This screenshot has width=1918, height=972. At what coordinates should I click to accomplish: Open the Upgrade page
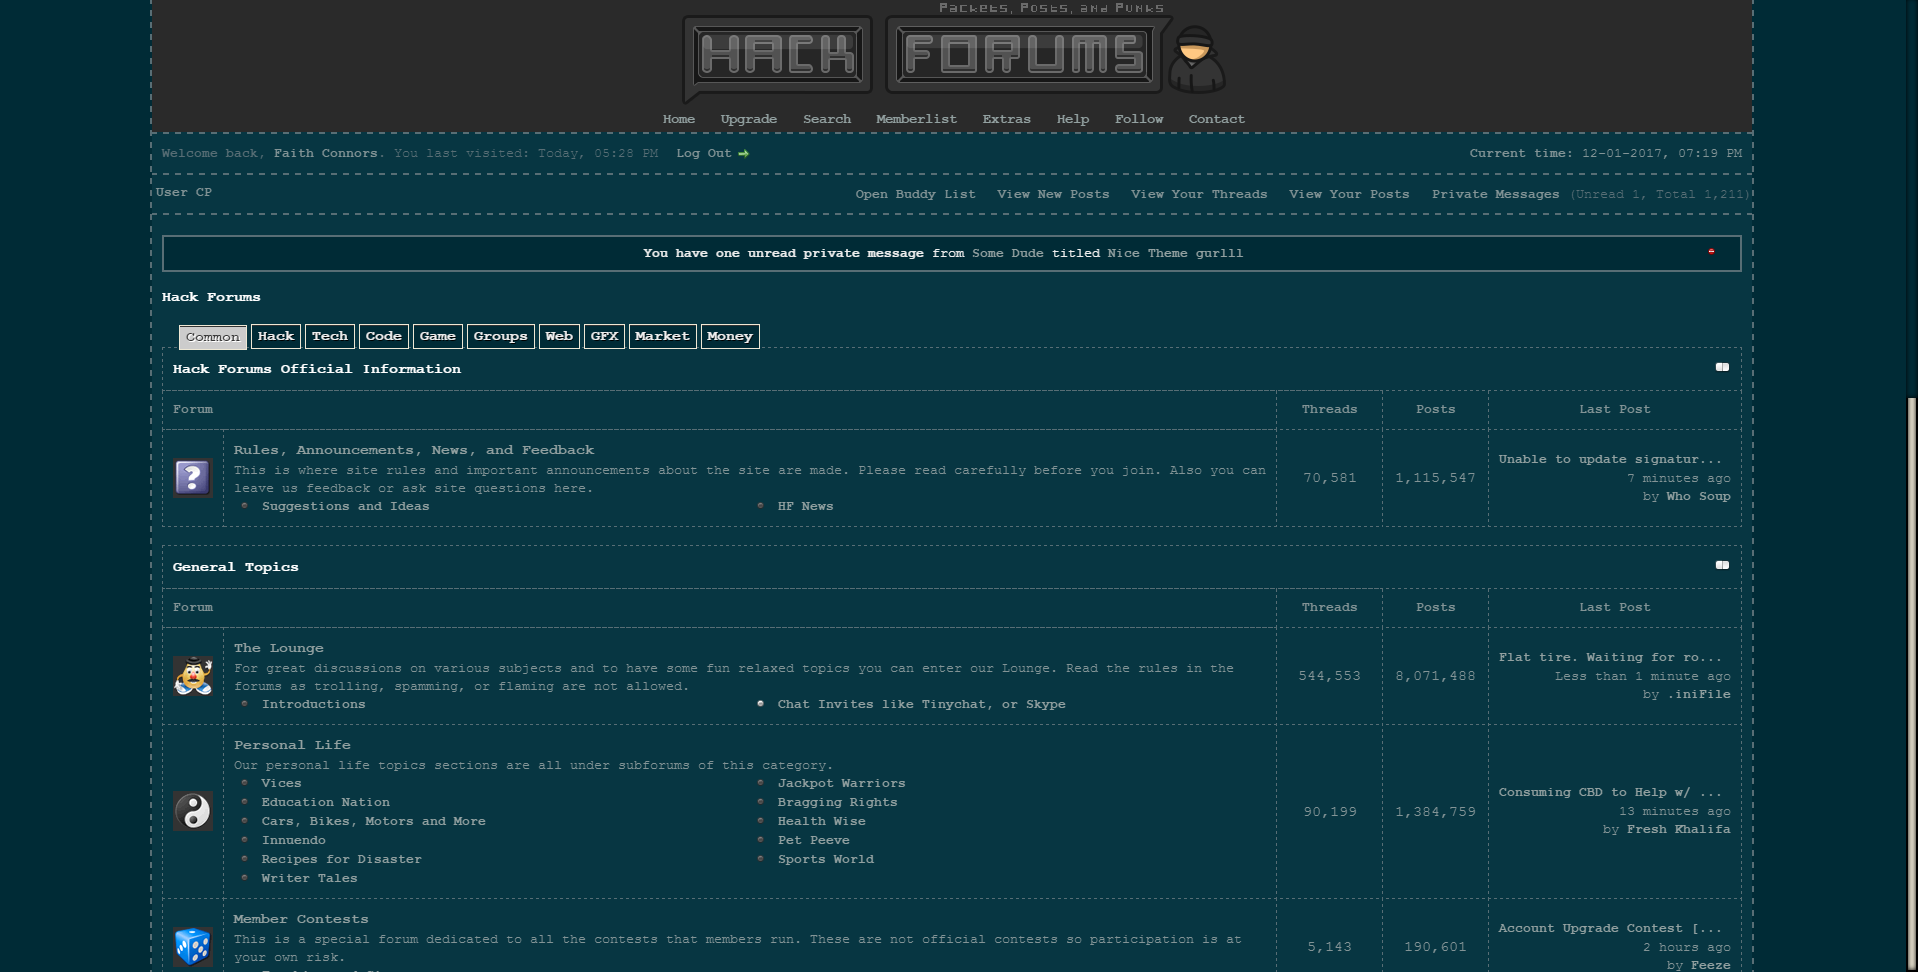coord(749,119)
